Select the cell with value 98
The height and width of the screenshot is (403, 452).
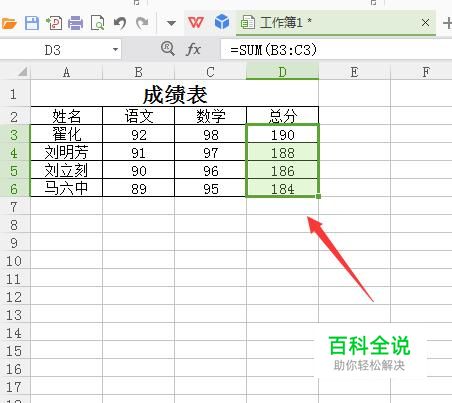(x=210, y=134)
